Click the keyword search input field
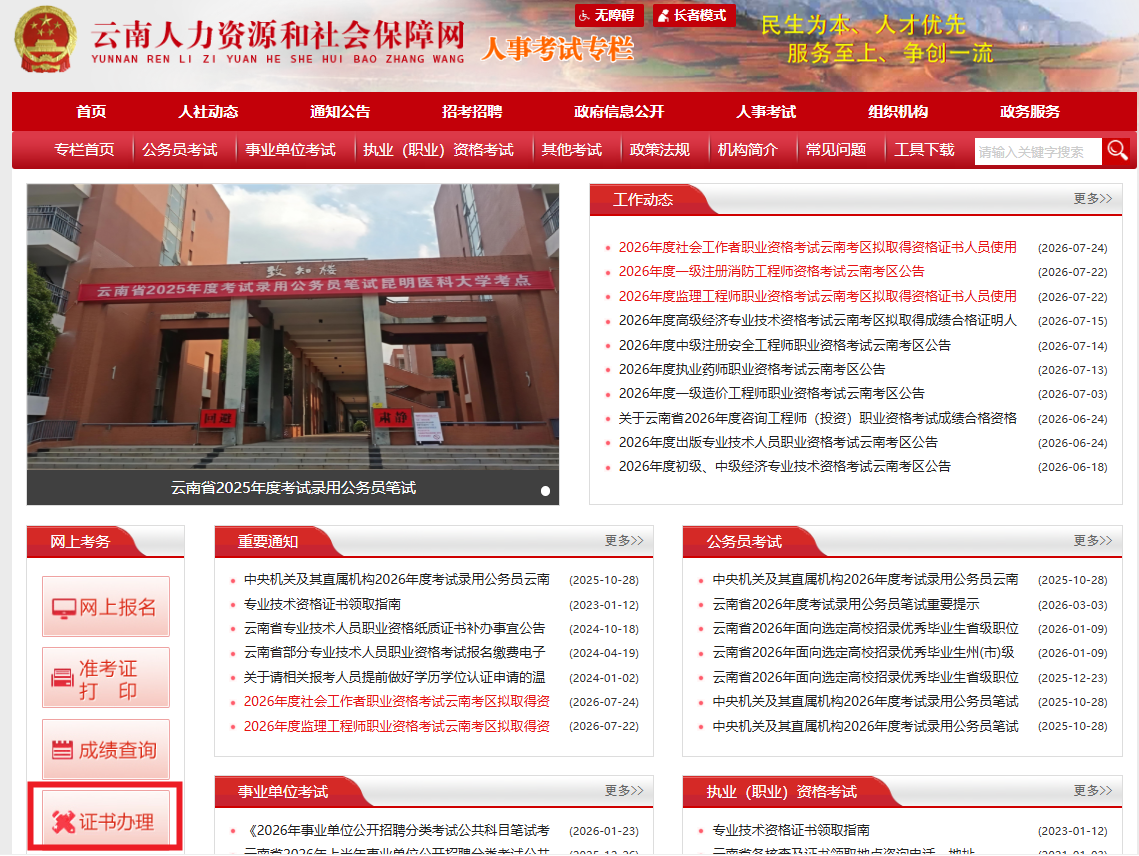This screenshot has height=856, width=1139. tap(1037, 152)
